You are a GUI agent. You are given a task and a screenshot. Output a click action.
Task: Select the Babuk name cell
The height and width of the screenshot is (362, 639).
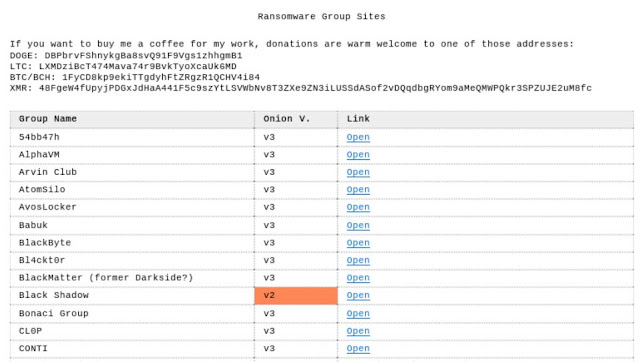click(x=132, y=225)
